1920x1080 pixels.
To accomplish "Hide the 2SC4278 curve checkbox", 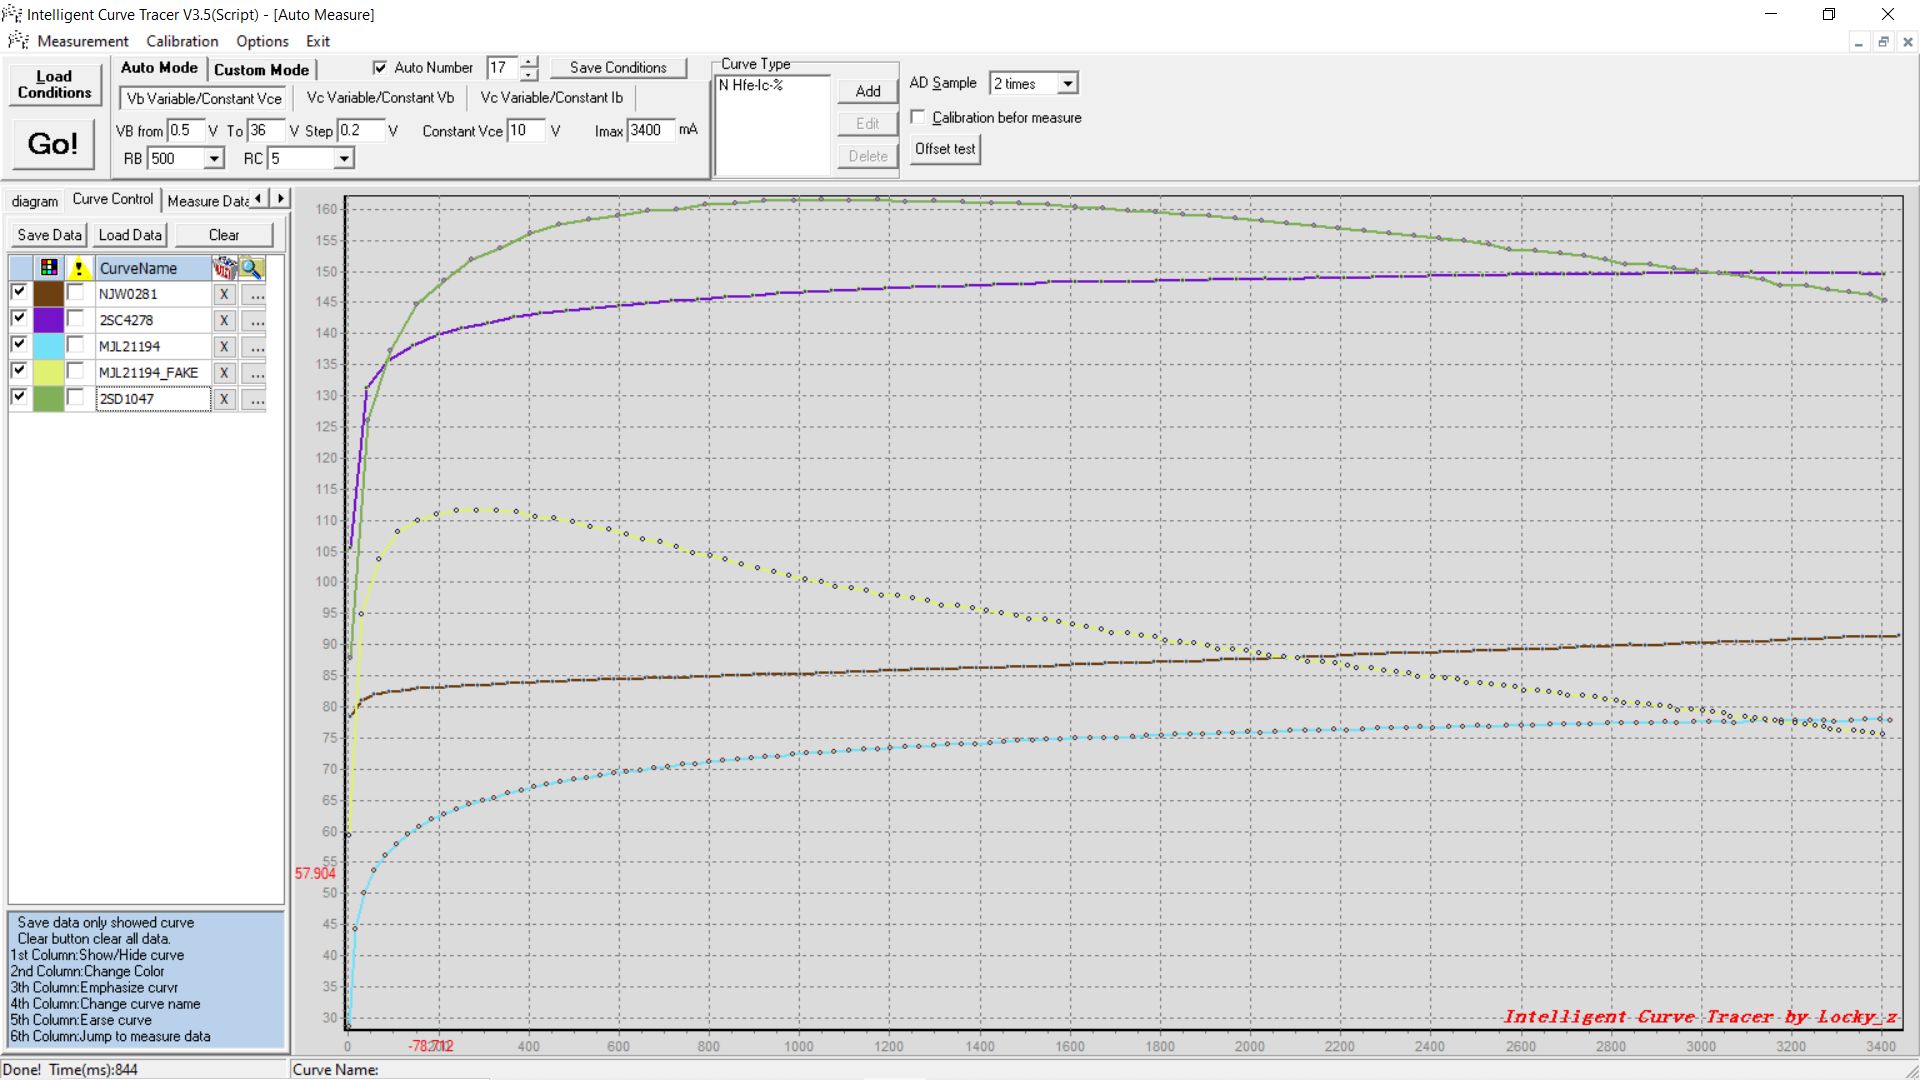I will (x=18, y=318).
